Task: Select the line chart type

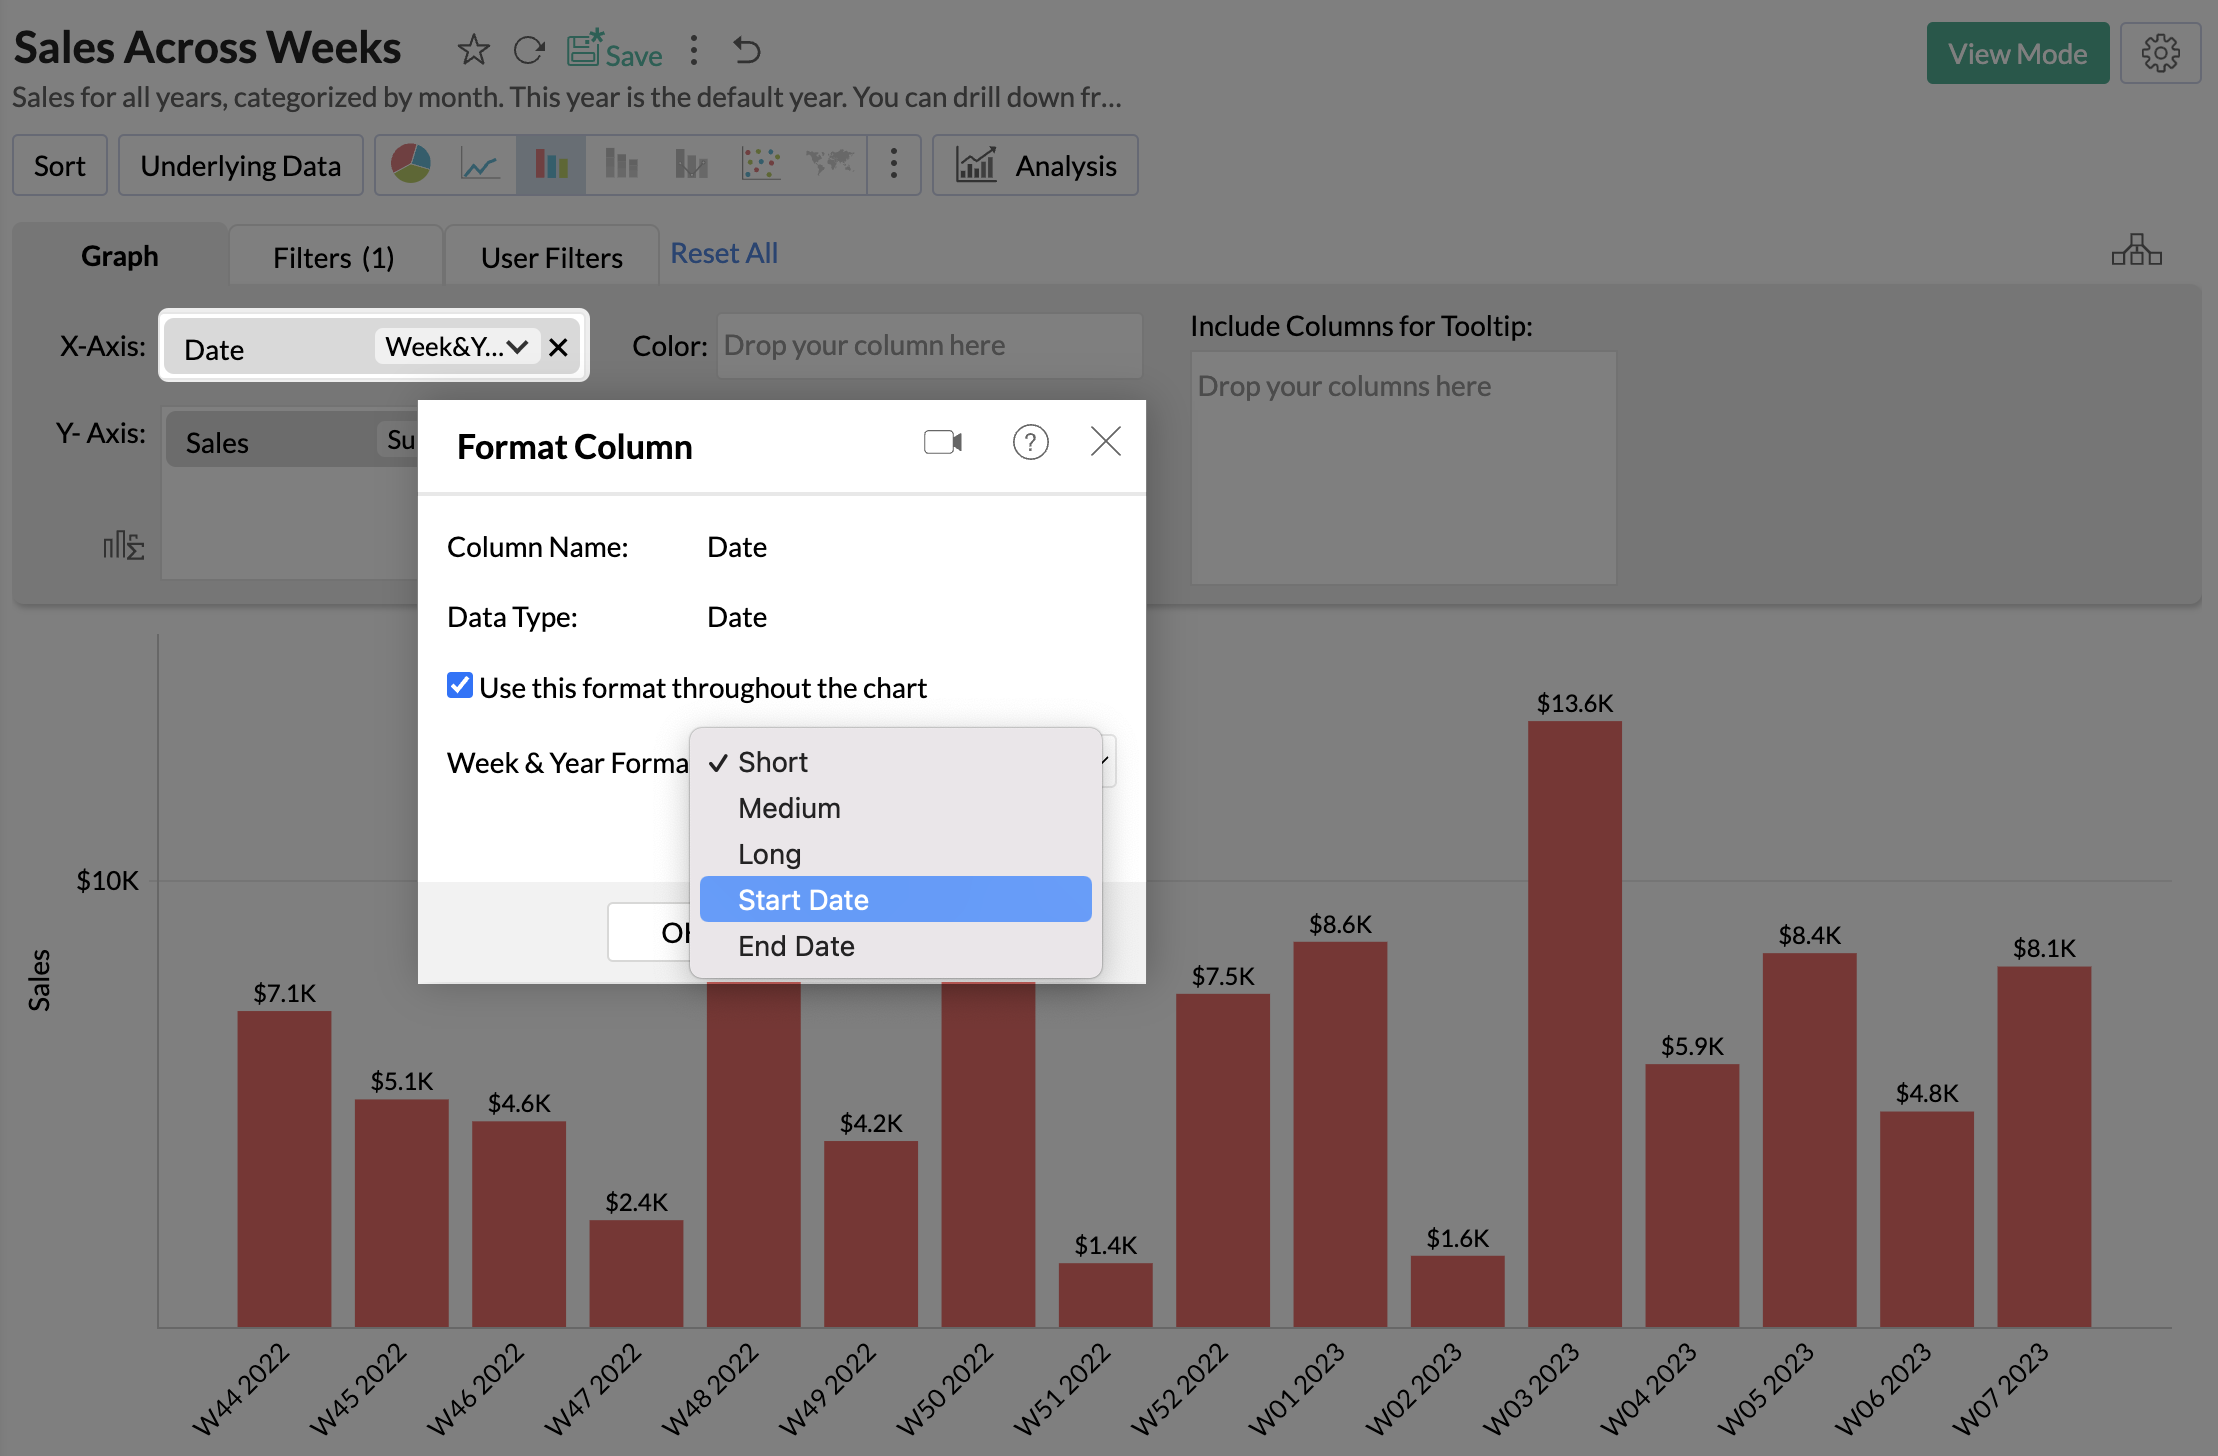Action: tap(480, 164)
